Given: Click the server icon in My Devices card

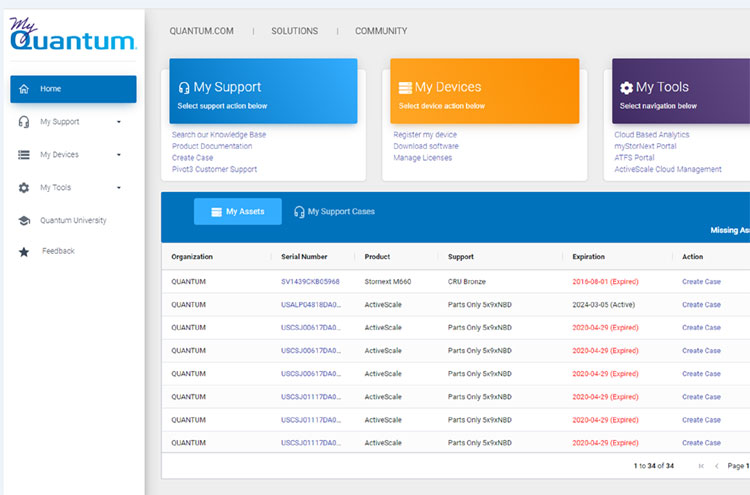Looking at the screenshot, I should 405,88.
